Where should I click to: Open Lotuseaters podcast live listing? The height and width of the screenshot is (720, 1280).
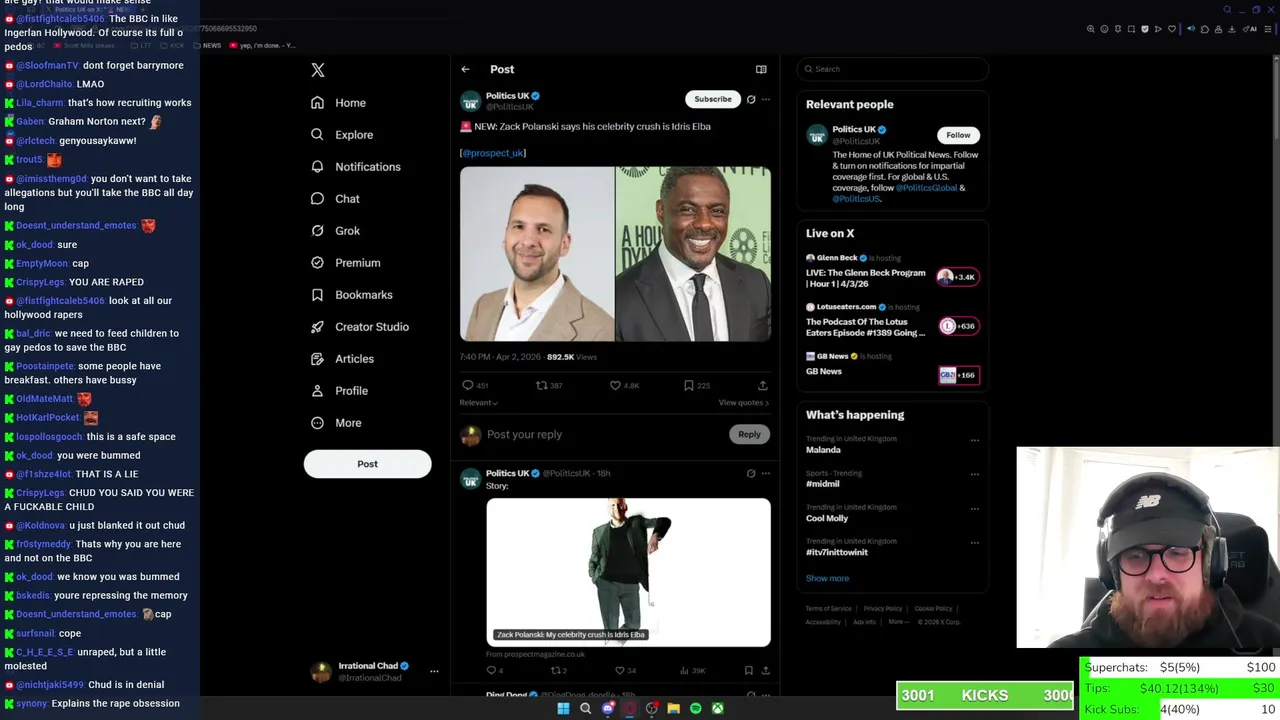point(893,321)
